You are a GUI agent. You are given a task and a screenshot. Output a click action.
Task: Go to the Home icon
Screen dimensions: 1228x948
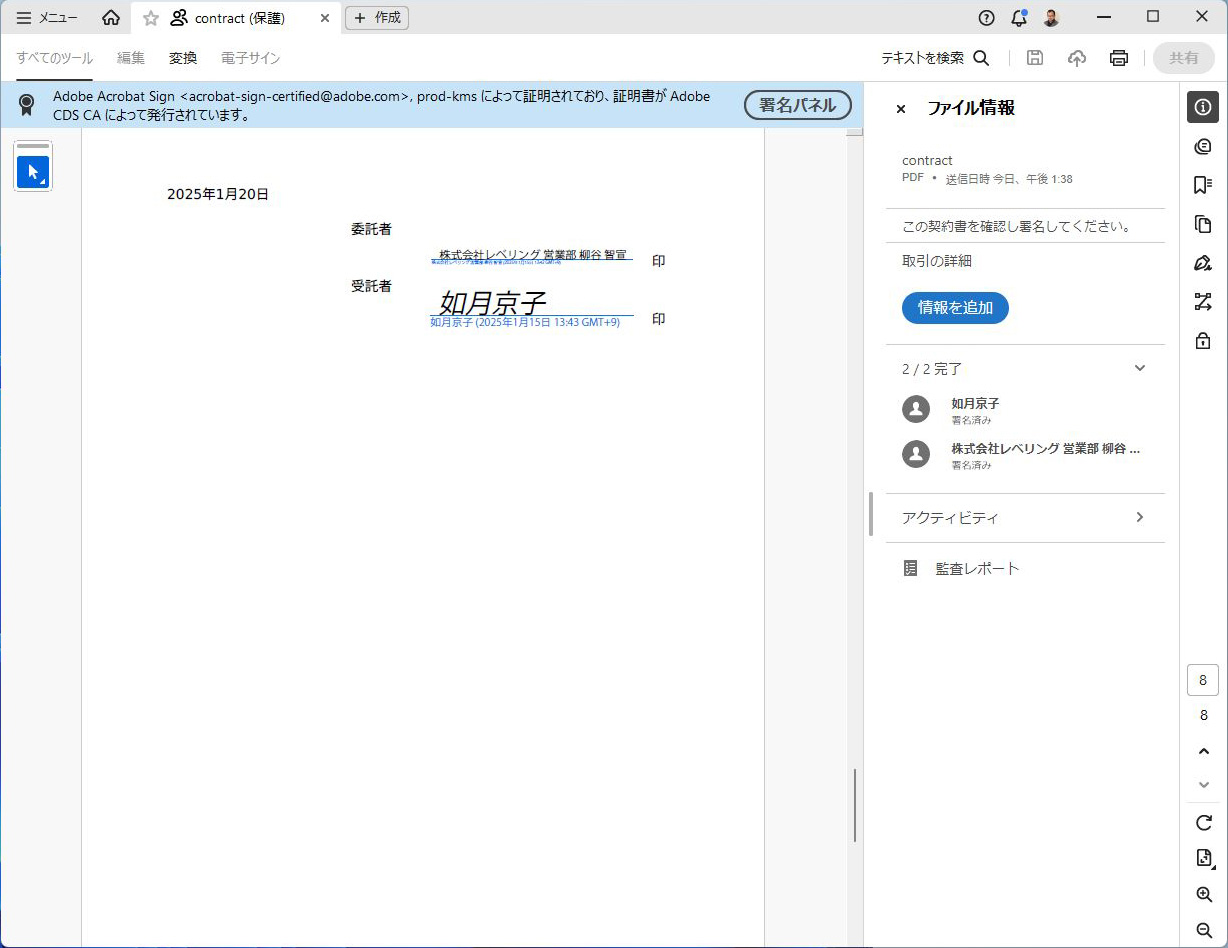point(111,18)
